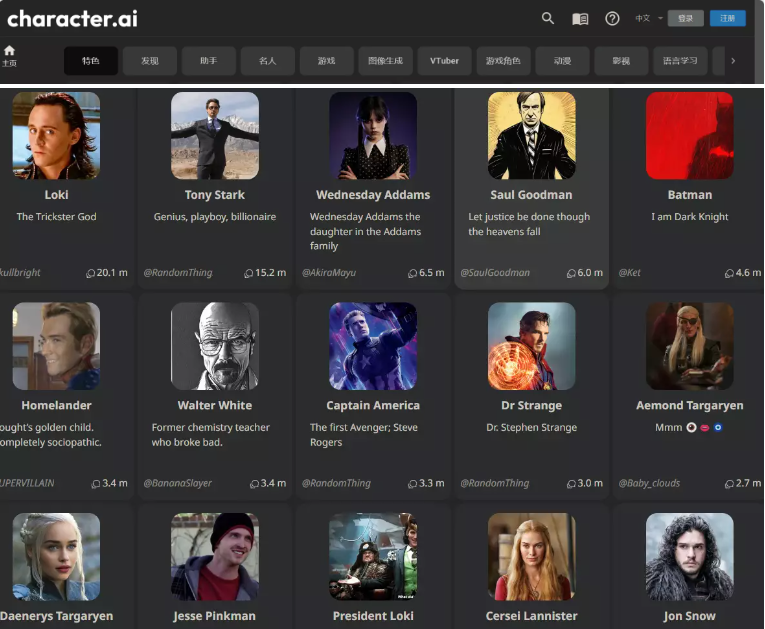Click the search magnifier icon
This screenshot has height=629, width=765.
click(548, 18)
